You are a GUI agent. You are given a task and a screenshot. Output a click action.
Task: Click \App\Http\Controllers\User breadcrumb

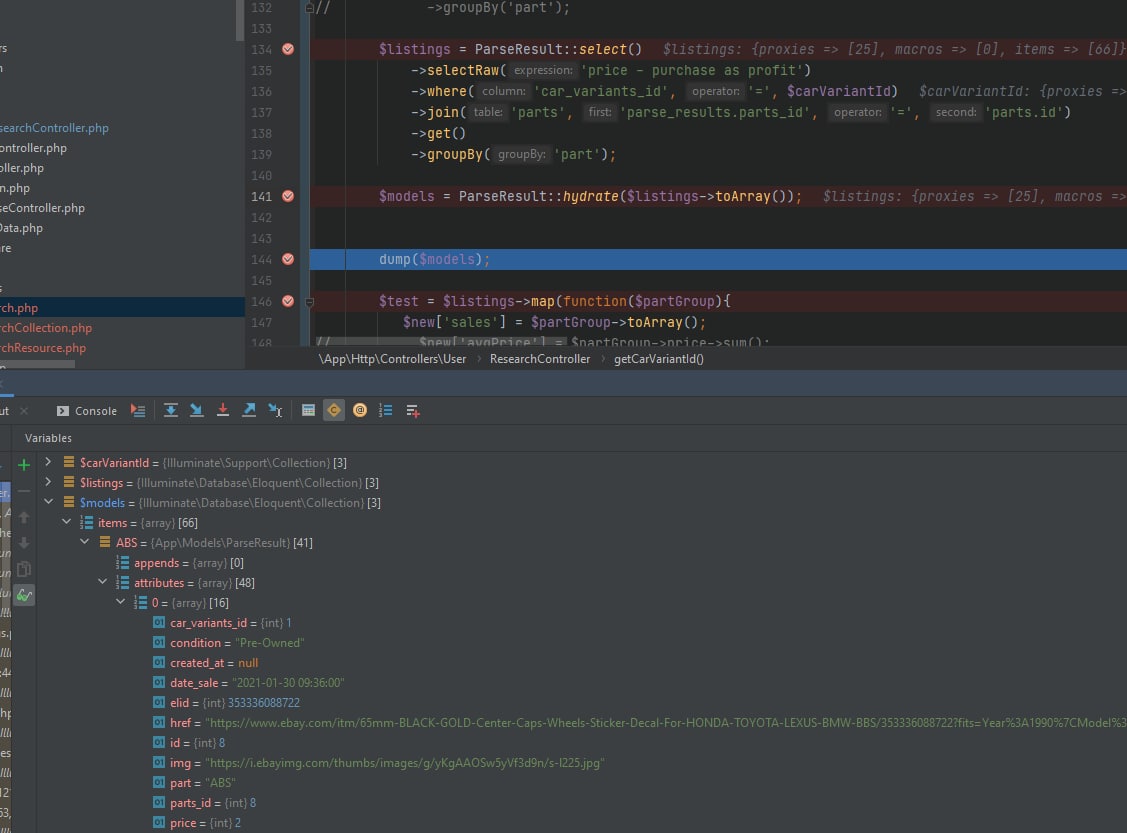[392, 359]
